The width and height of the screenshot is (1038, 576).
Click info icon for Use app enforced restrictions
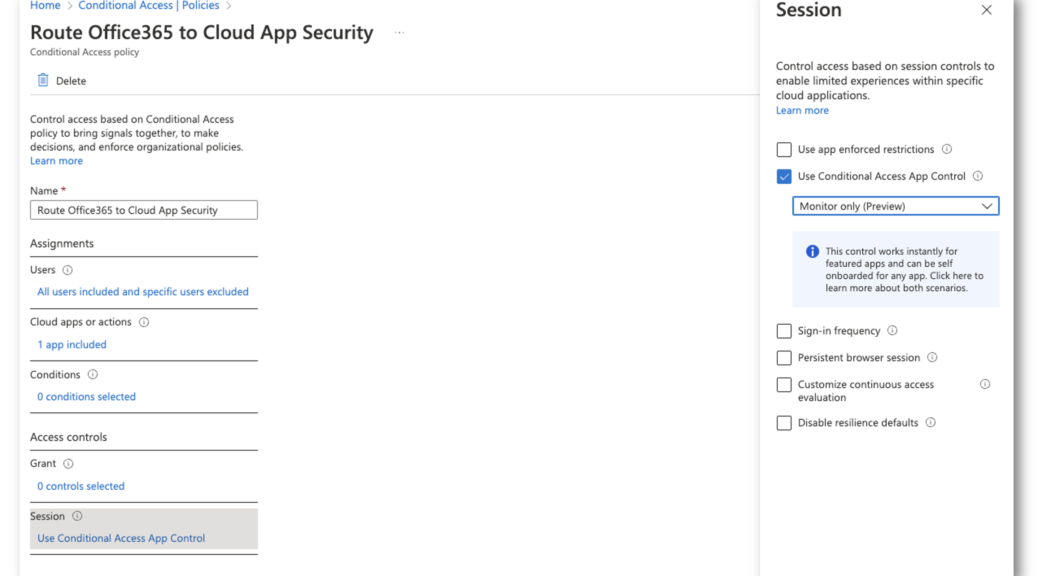pyautogui.click(x=947, y=149)
